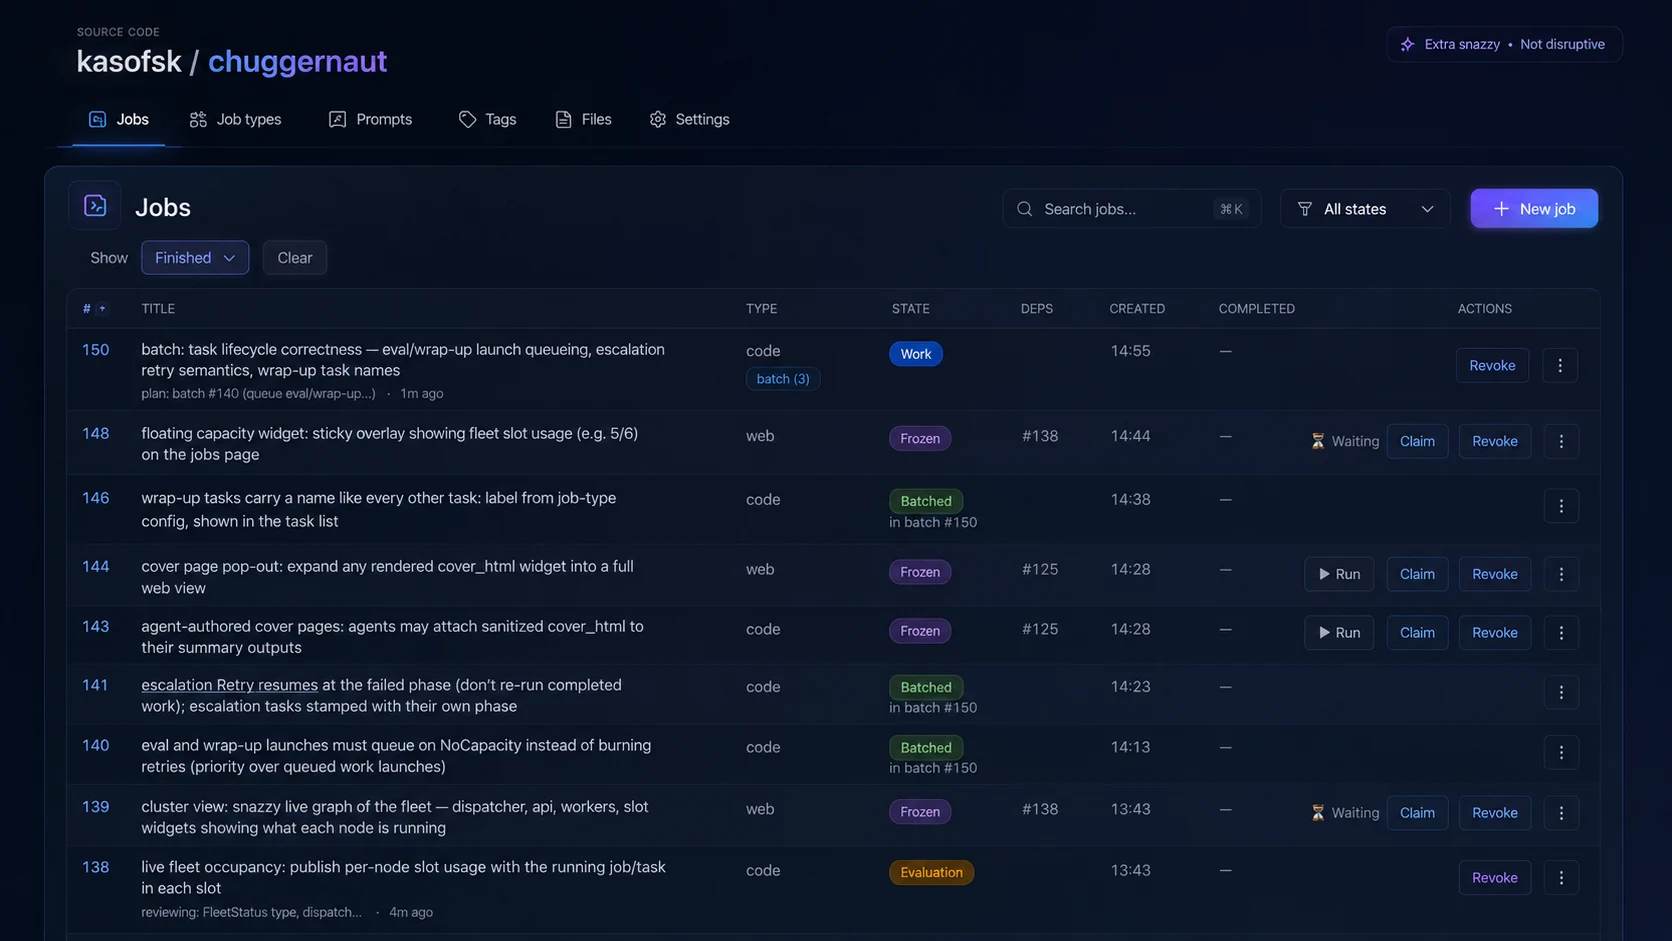Open job number 141 link

[95, 685]
